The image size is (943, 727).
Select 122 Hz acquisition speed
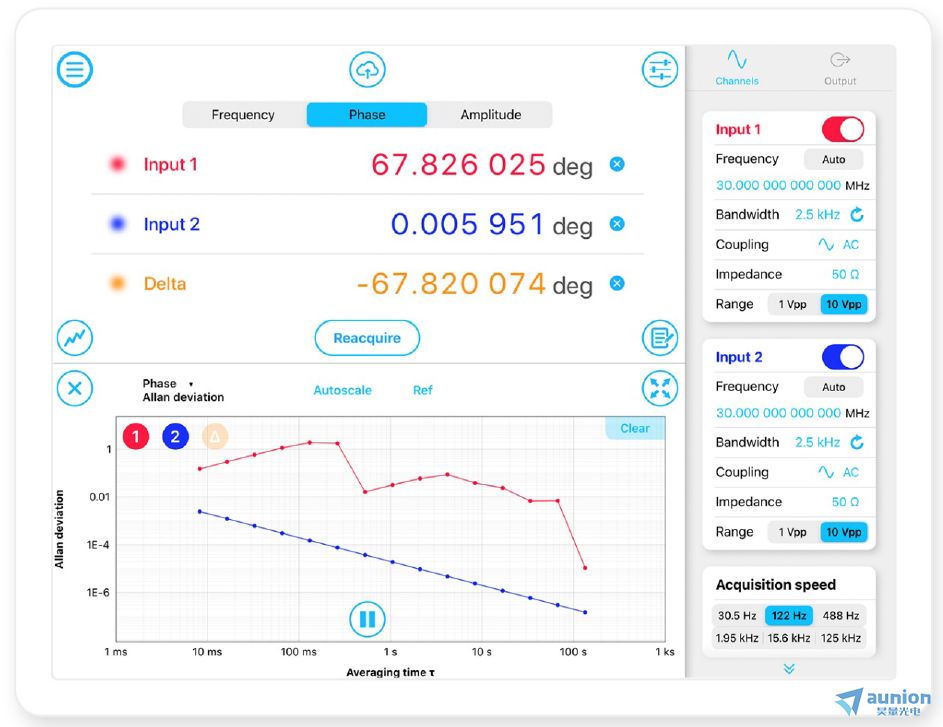[789, 616]
